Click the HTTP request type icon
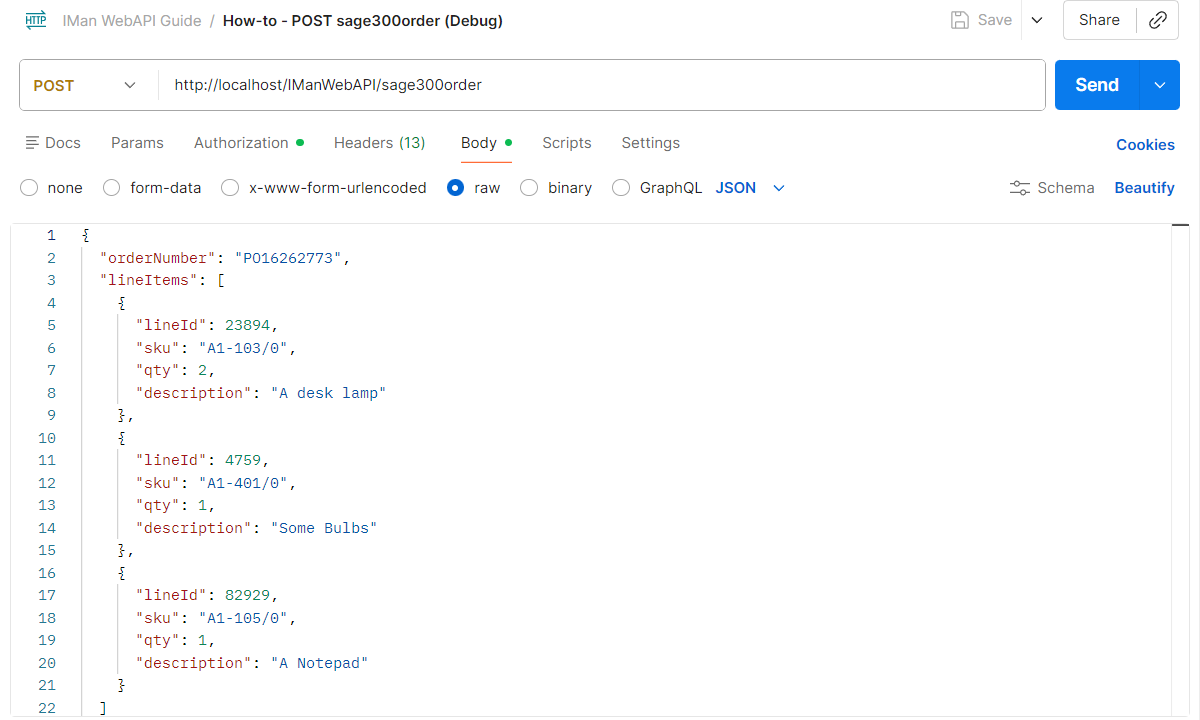This screenshot has height=720, width=1200. point(36,20)
